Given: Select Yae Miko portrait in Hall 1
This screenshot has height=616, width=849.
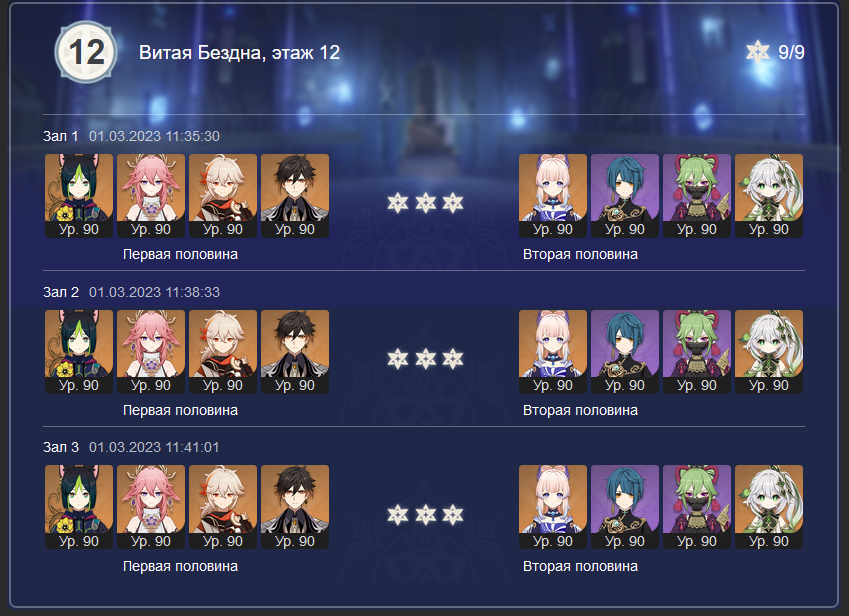Looking at the screenshot, I should (x=151, y=195).
